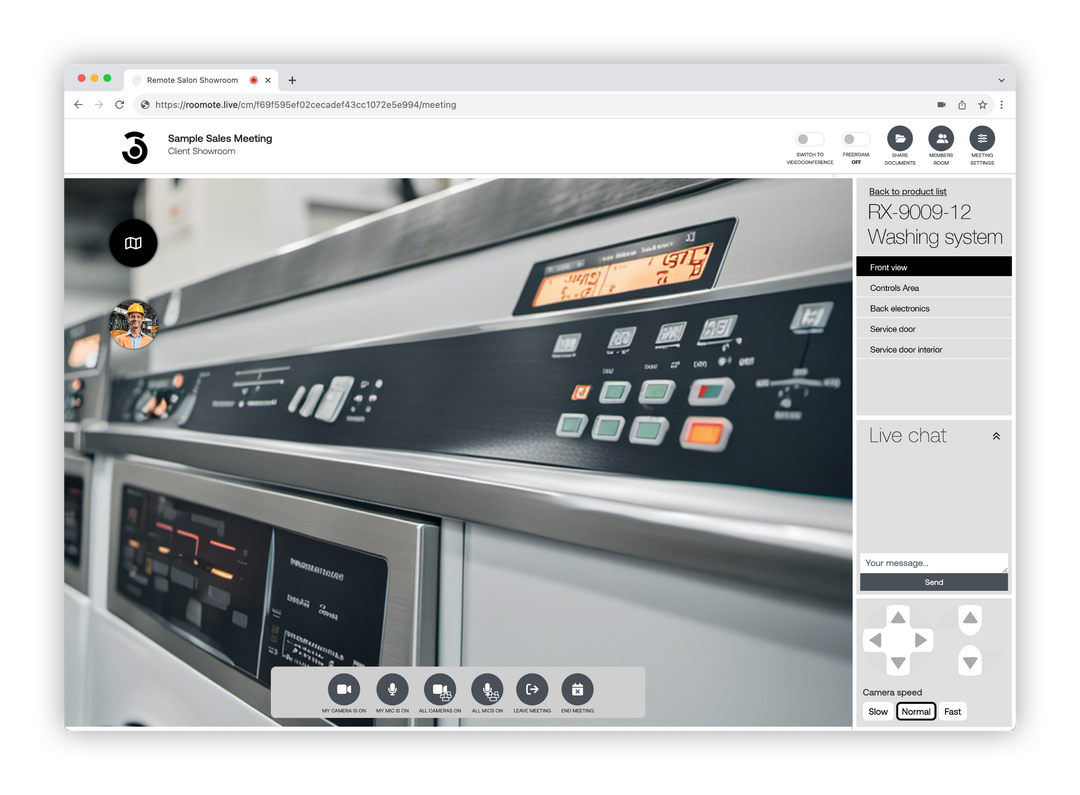
Task: Turn off all cameras
Action: 440,688
